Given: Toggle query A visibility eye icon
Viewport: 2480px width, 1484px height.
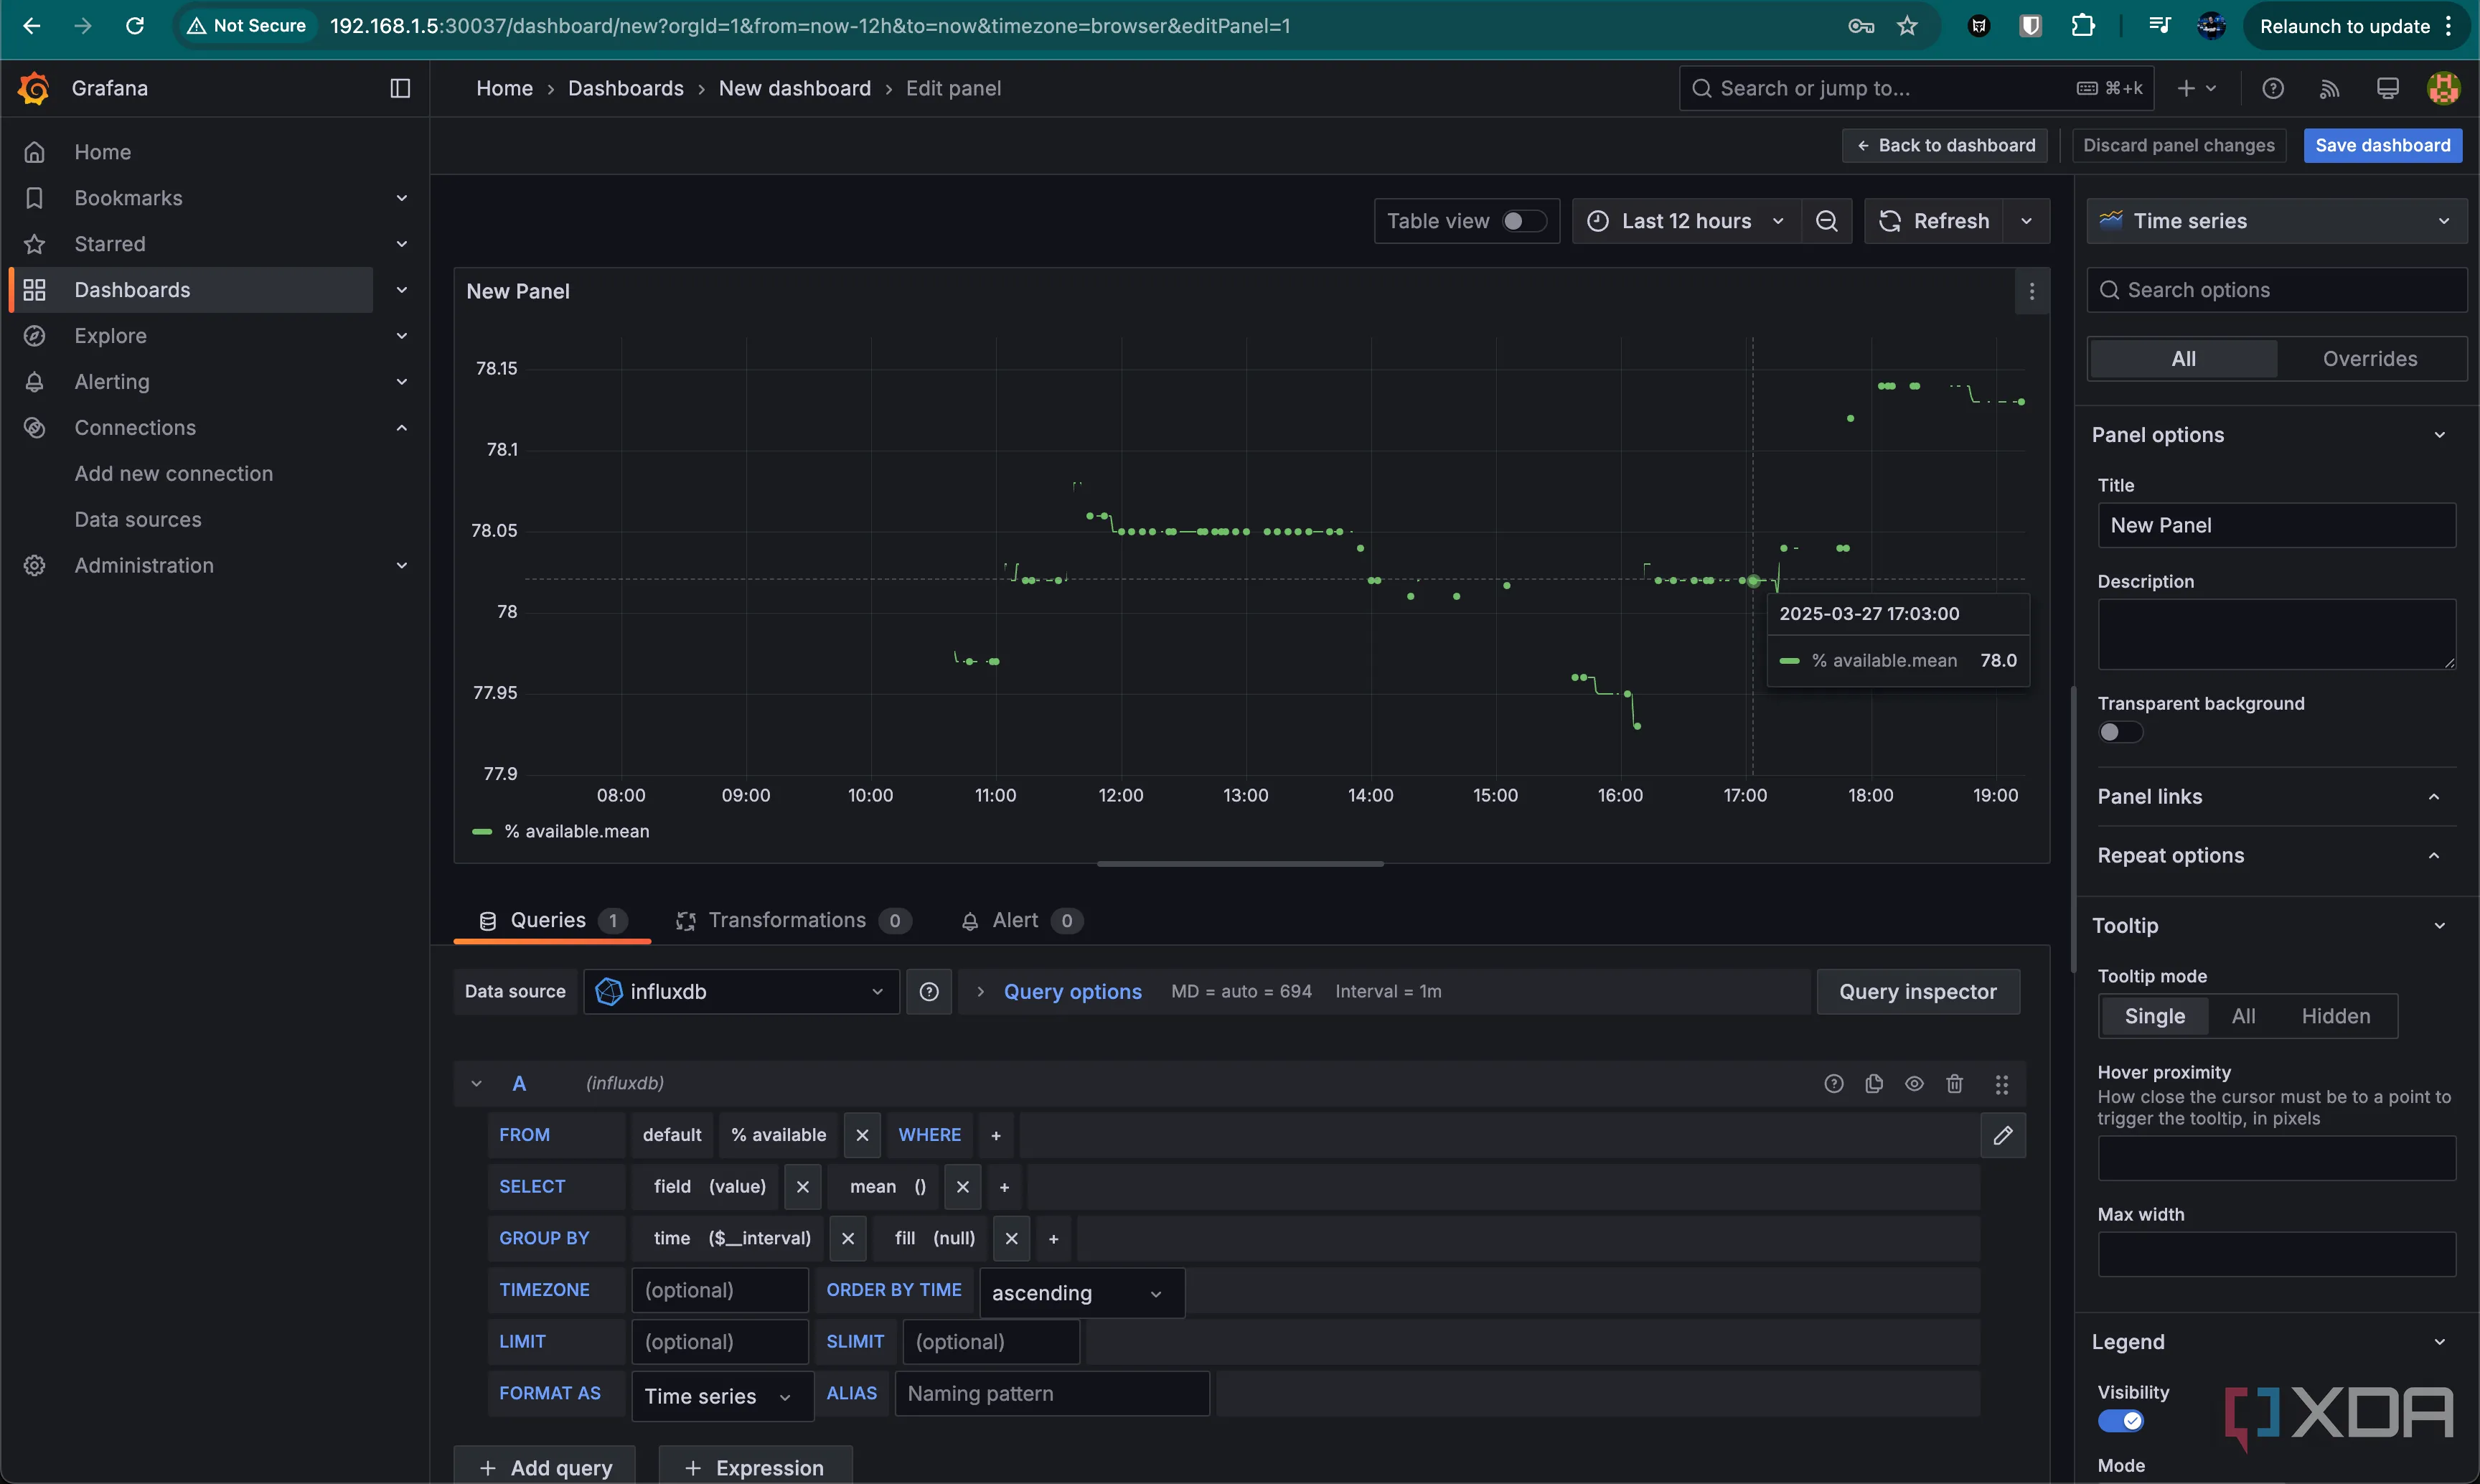Looking at the screenshot, I should pyautogui.click(x=1914, y=1083).
